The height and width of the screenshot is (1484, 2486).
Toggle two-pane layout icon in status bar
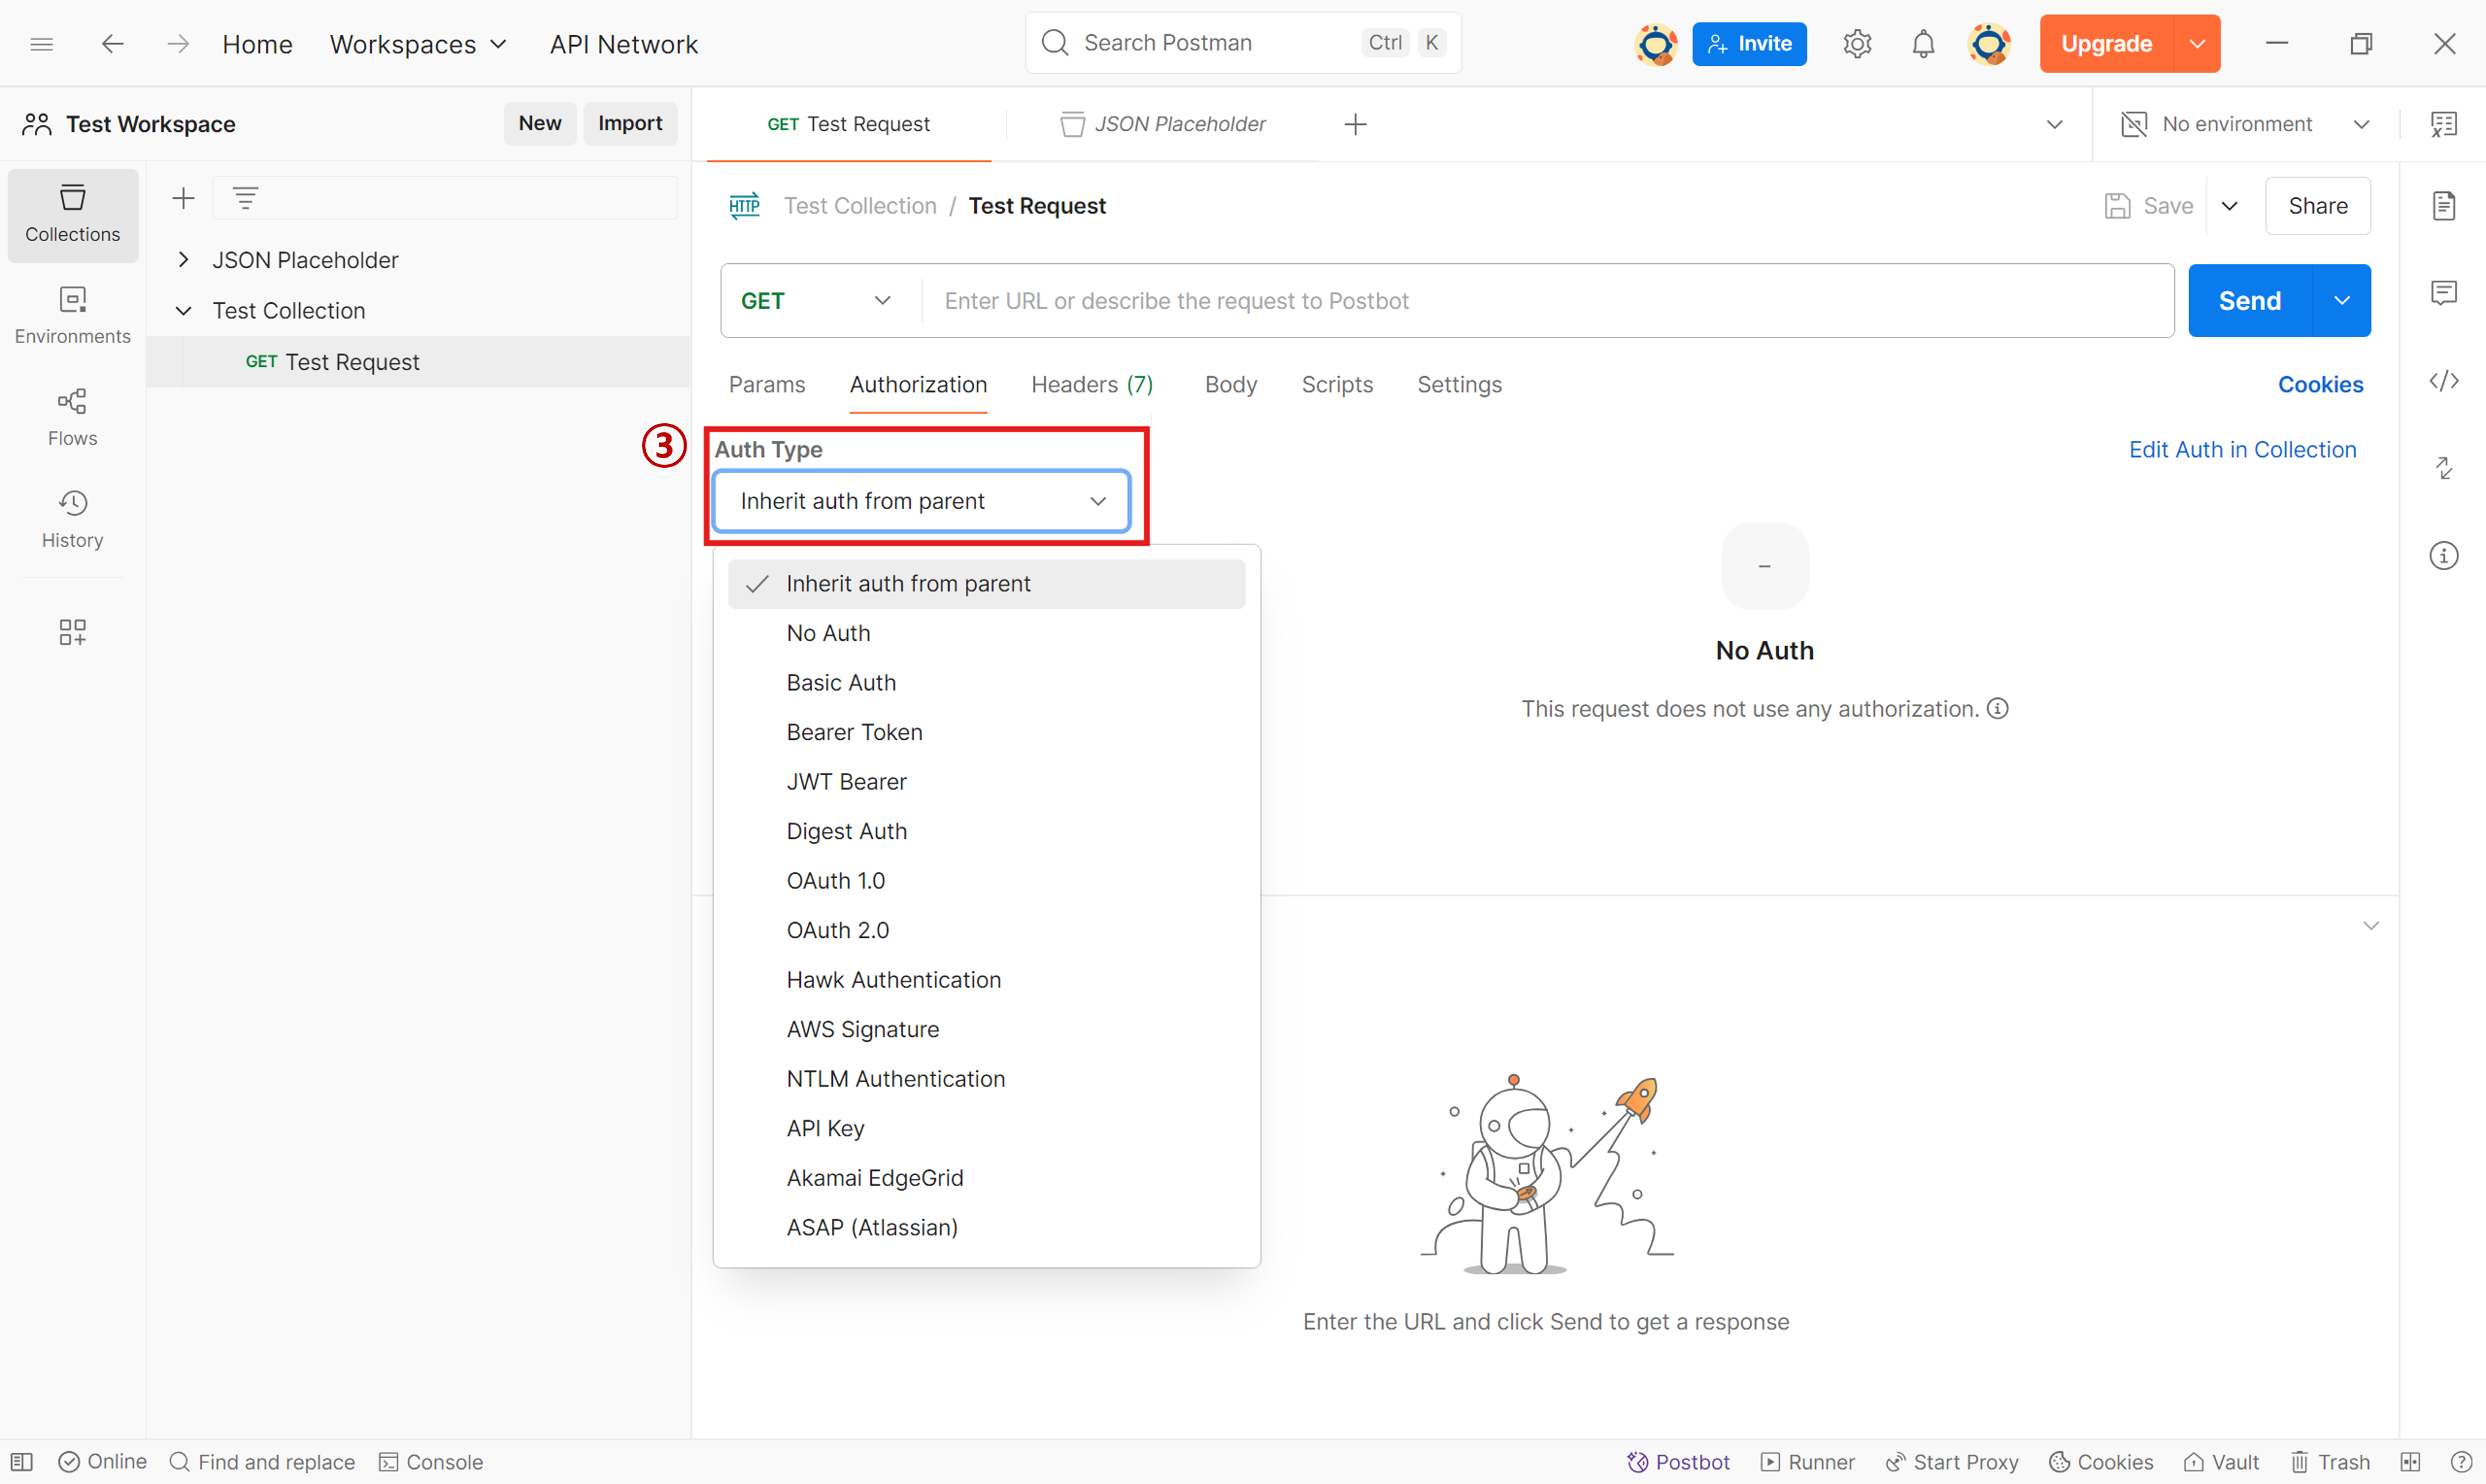(2410, 1462)
